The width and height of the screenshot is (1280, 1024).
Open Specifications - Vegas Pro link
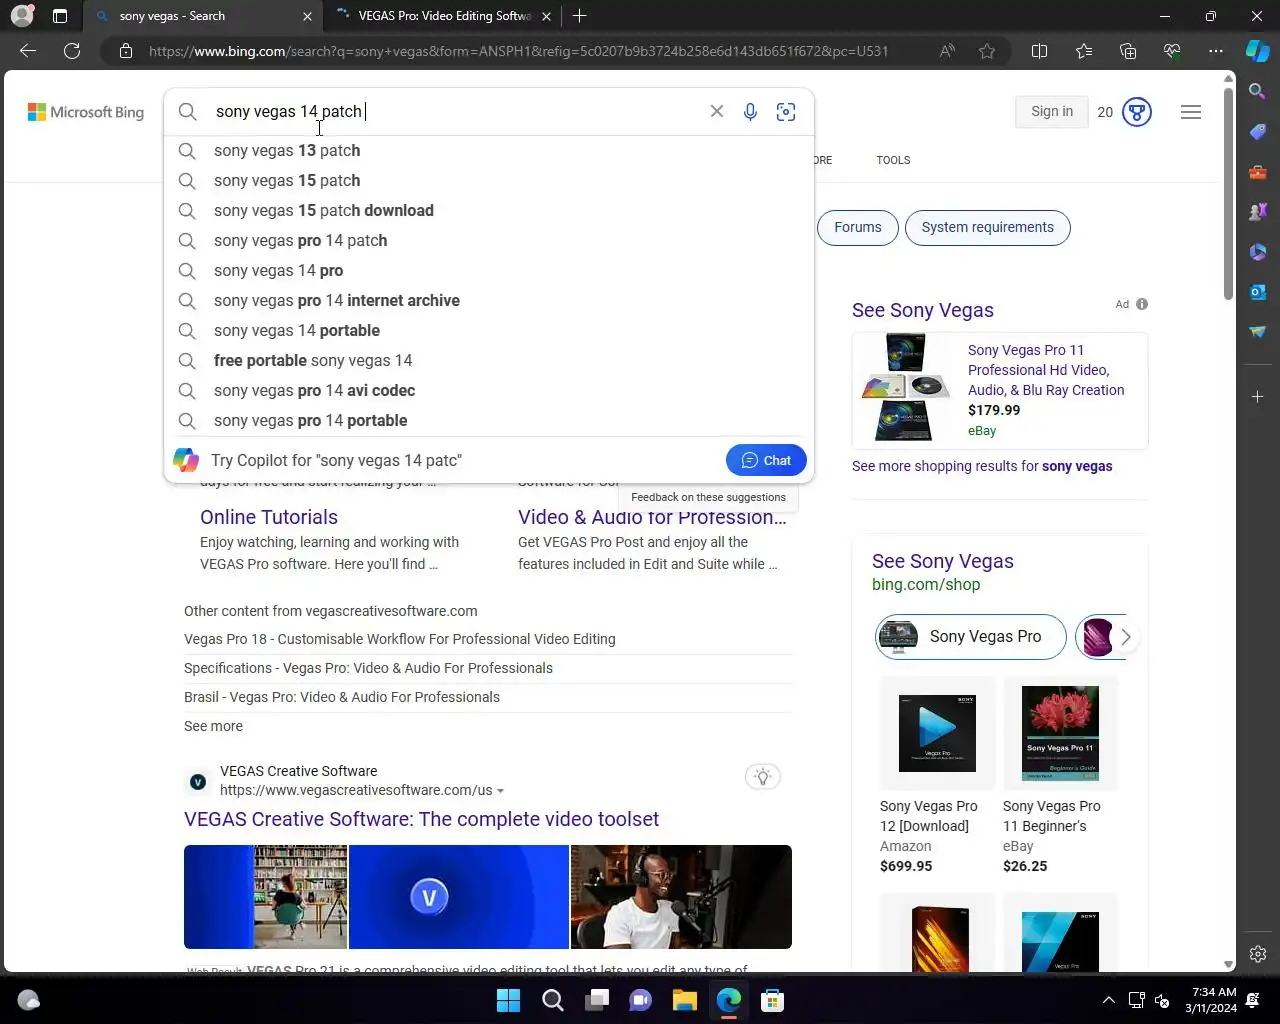click(x=368, y=668)
